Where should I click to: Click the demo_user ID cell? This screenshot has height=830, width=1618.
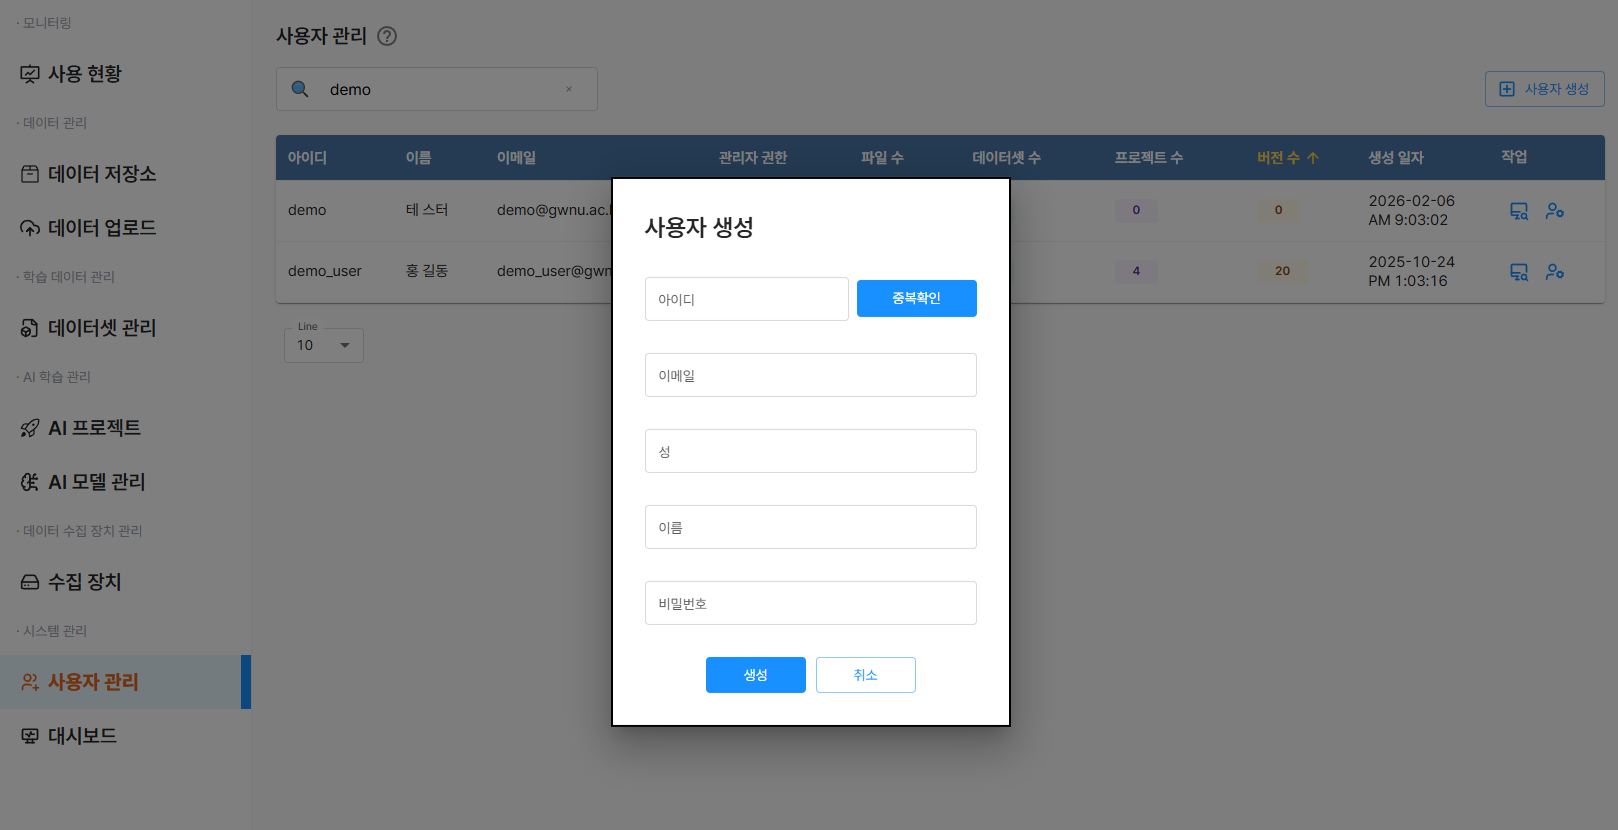point(325,271)
